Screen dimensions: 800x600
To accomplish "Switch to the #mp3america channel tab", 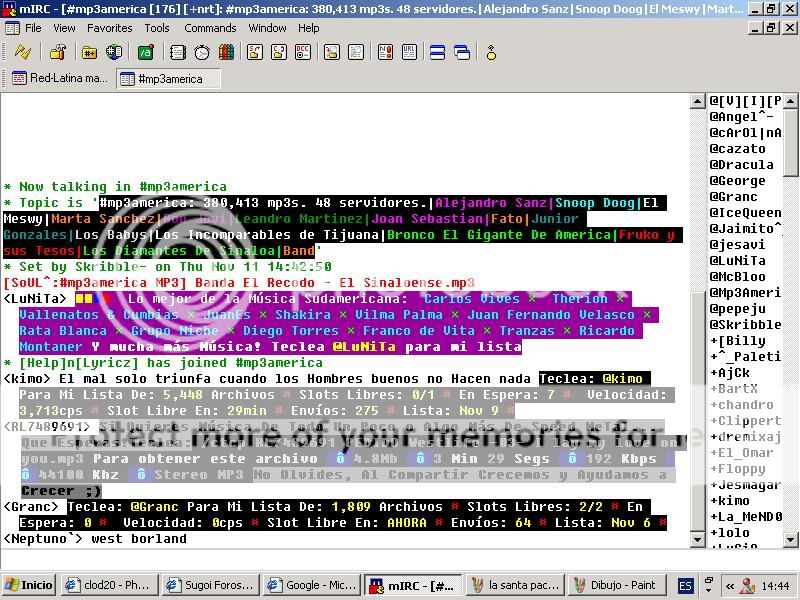I will coord(169,79).
